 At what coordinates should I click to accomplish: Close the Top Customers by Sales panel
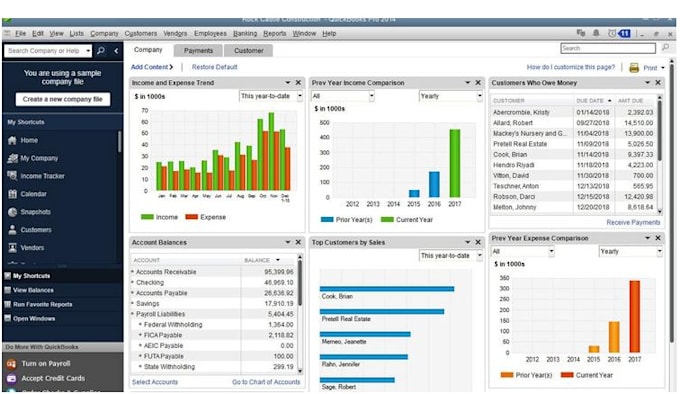(478, 242)
